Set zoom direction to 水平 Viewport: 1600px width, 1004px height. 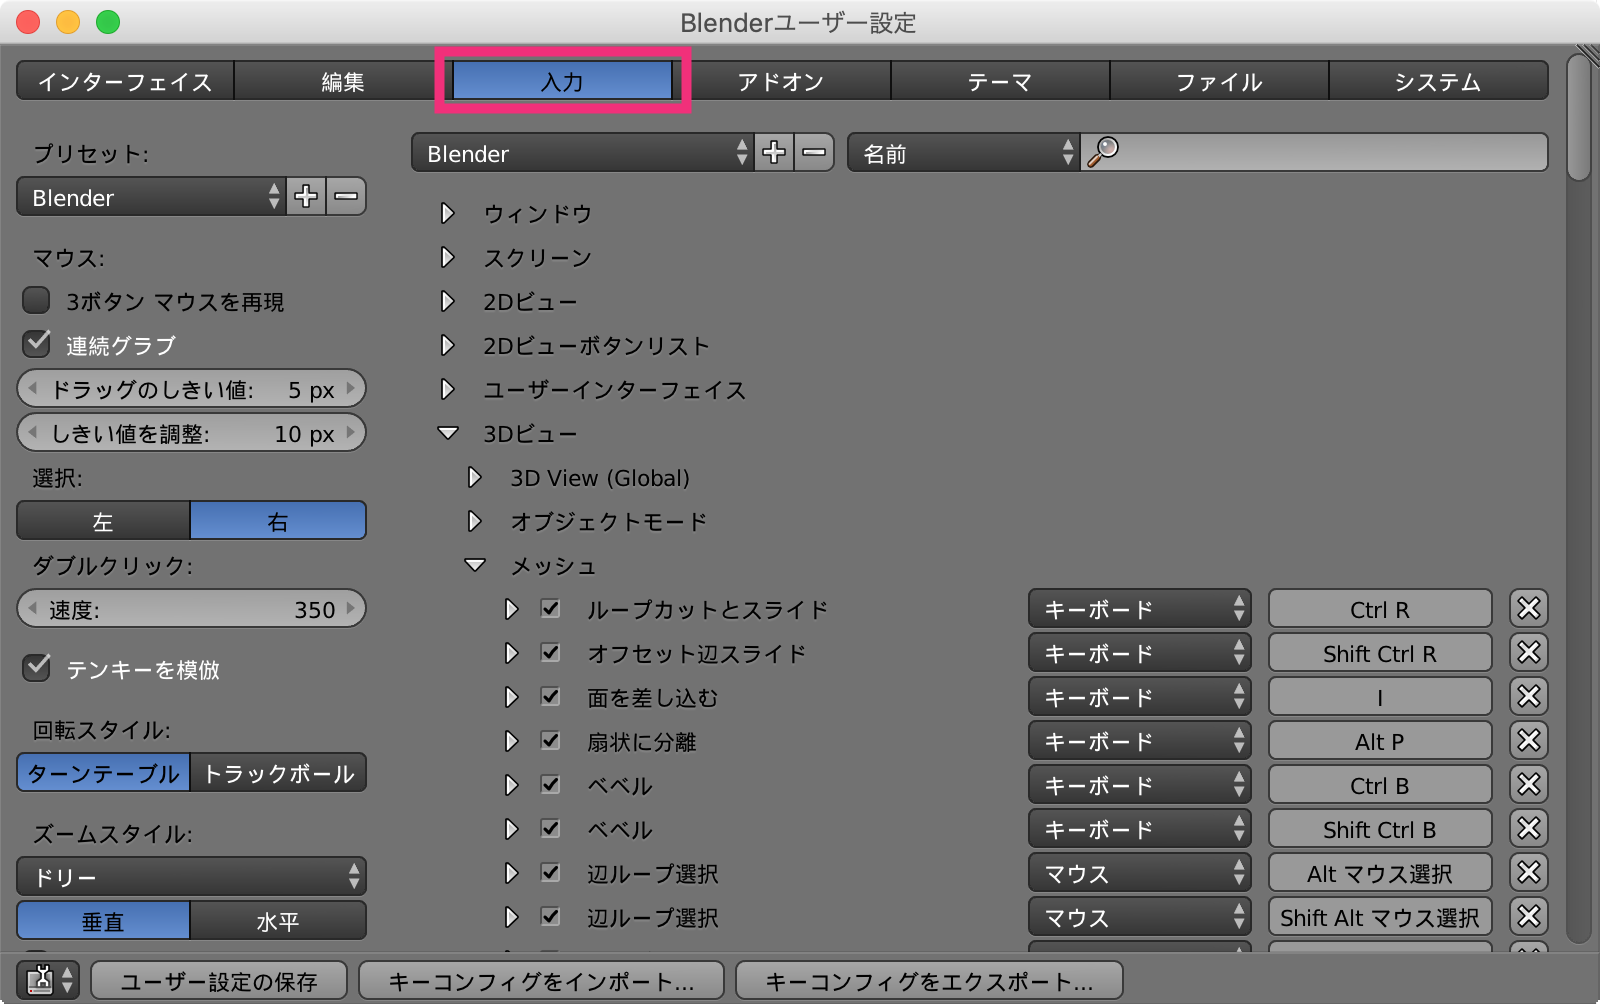[278, 921]
